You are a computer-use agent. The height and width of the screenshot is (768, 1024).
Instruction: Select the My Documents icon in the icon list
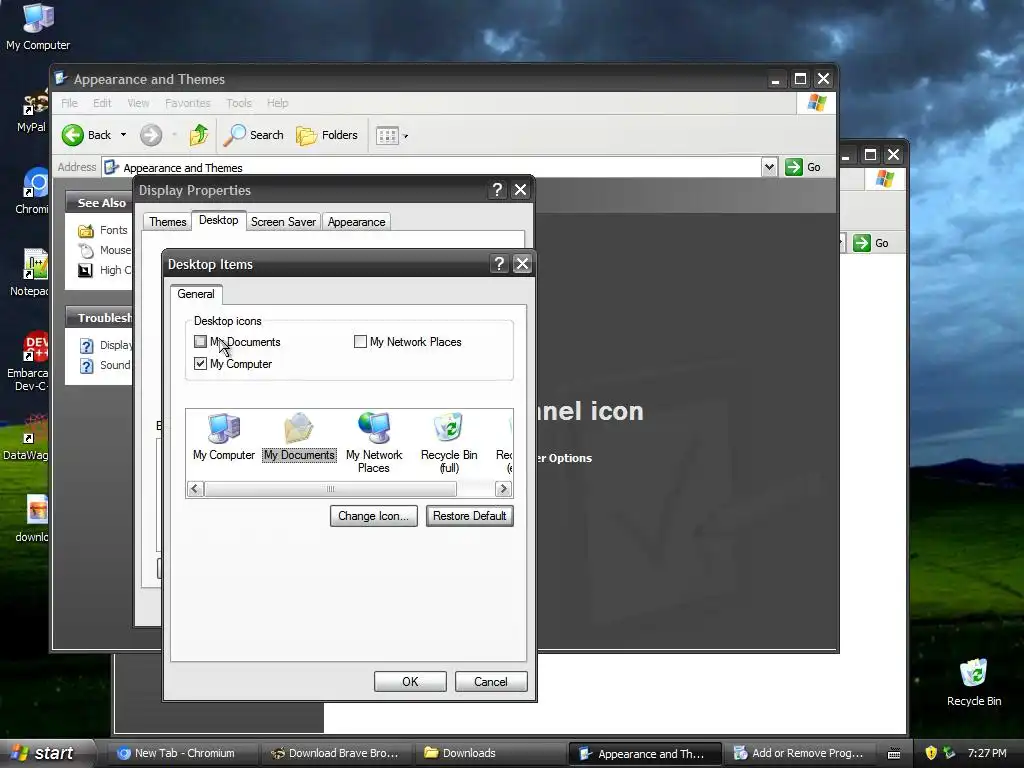tap(299, 437)
